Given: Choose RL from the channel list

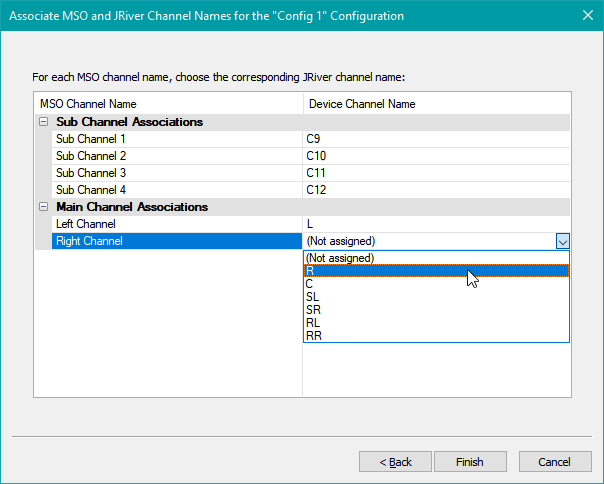Looking at the screenshot, I should pyautogui.click(x=436, y=323).
